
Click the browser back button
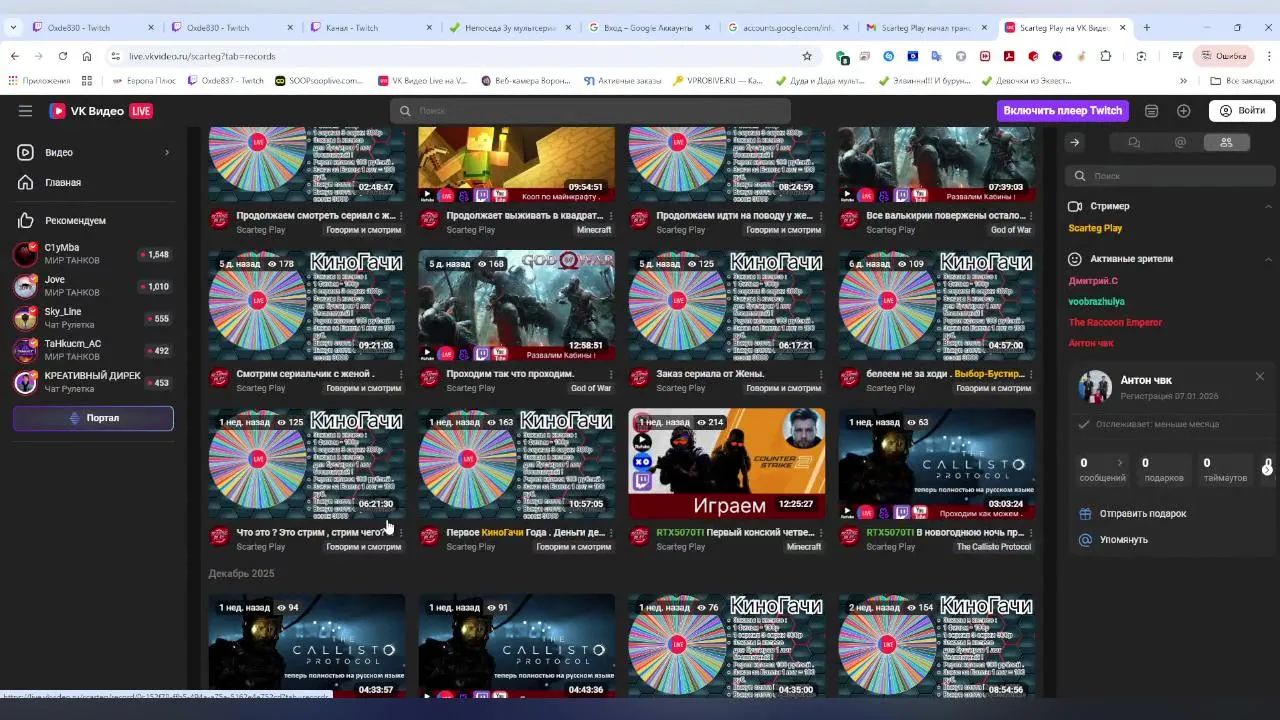[x=15, y=56]
